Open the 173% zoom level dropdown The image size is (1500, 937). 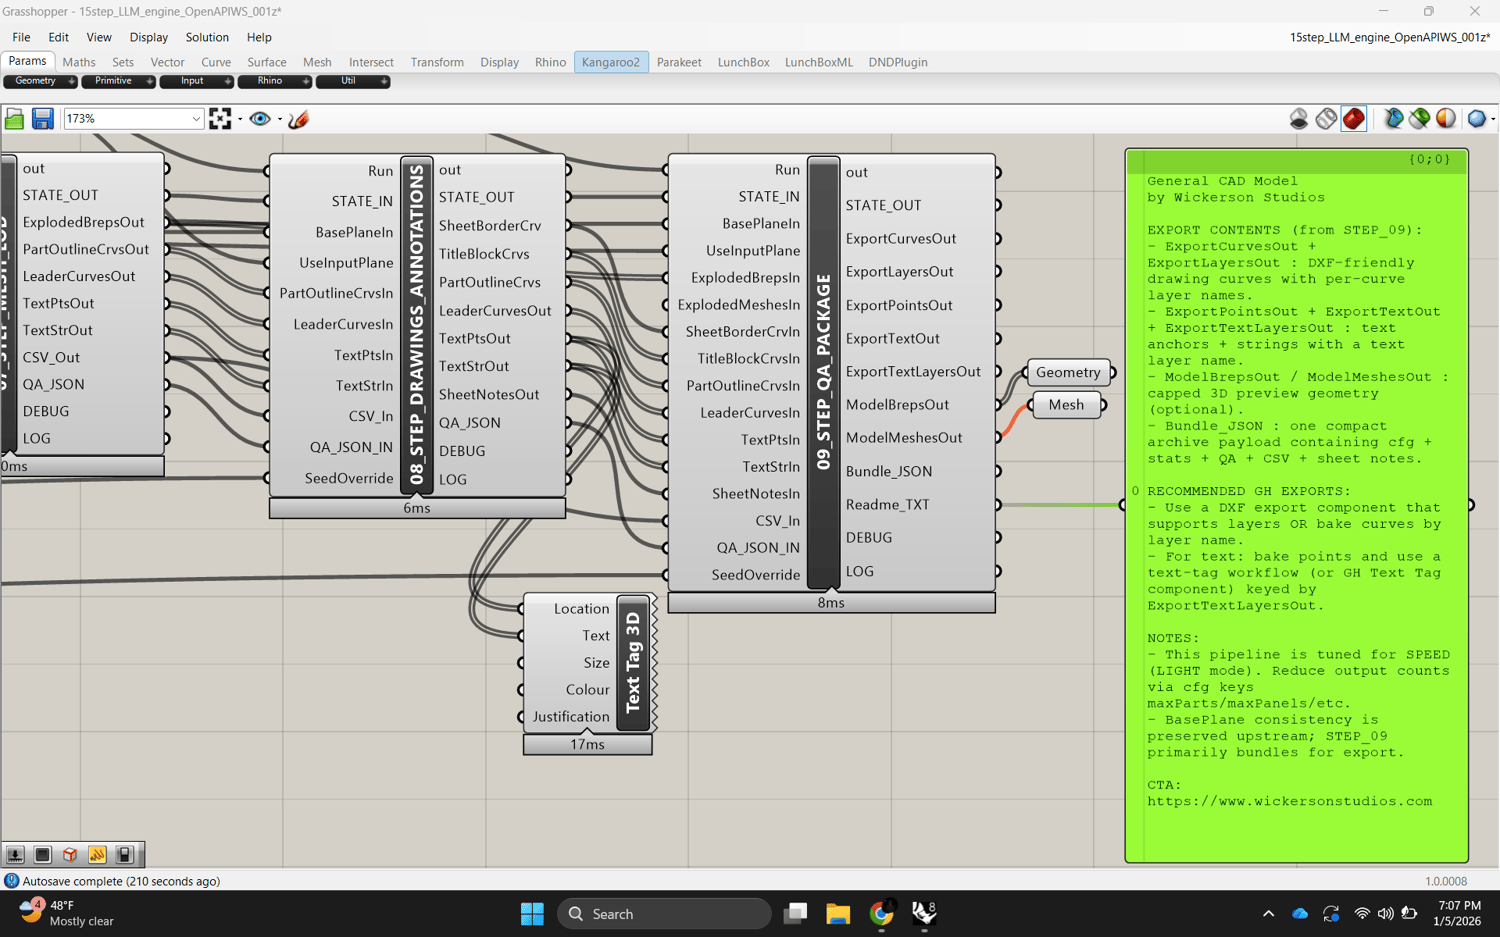pyautogui.click(x=195, y=119)
